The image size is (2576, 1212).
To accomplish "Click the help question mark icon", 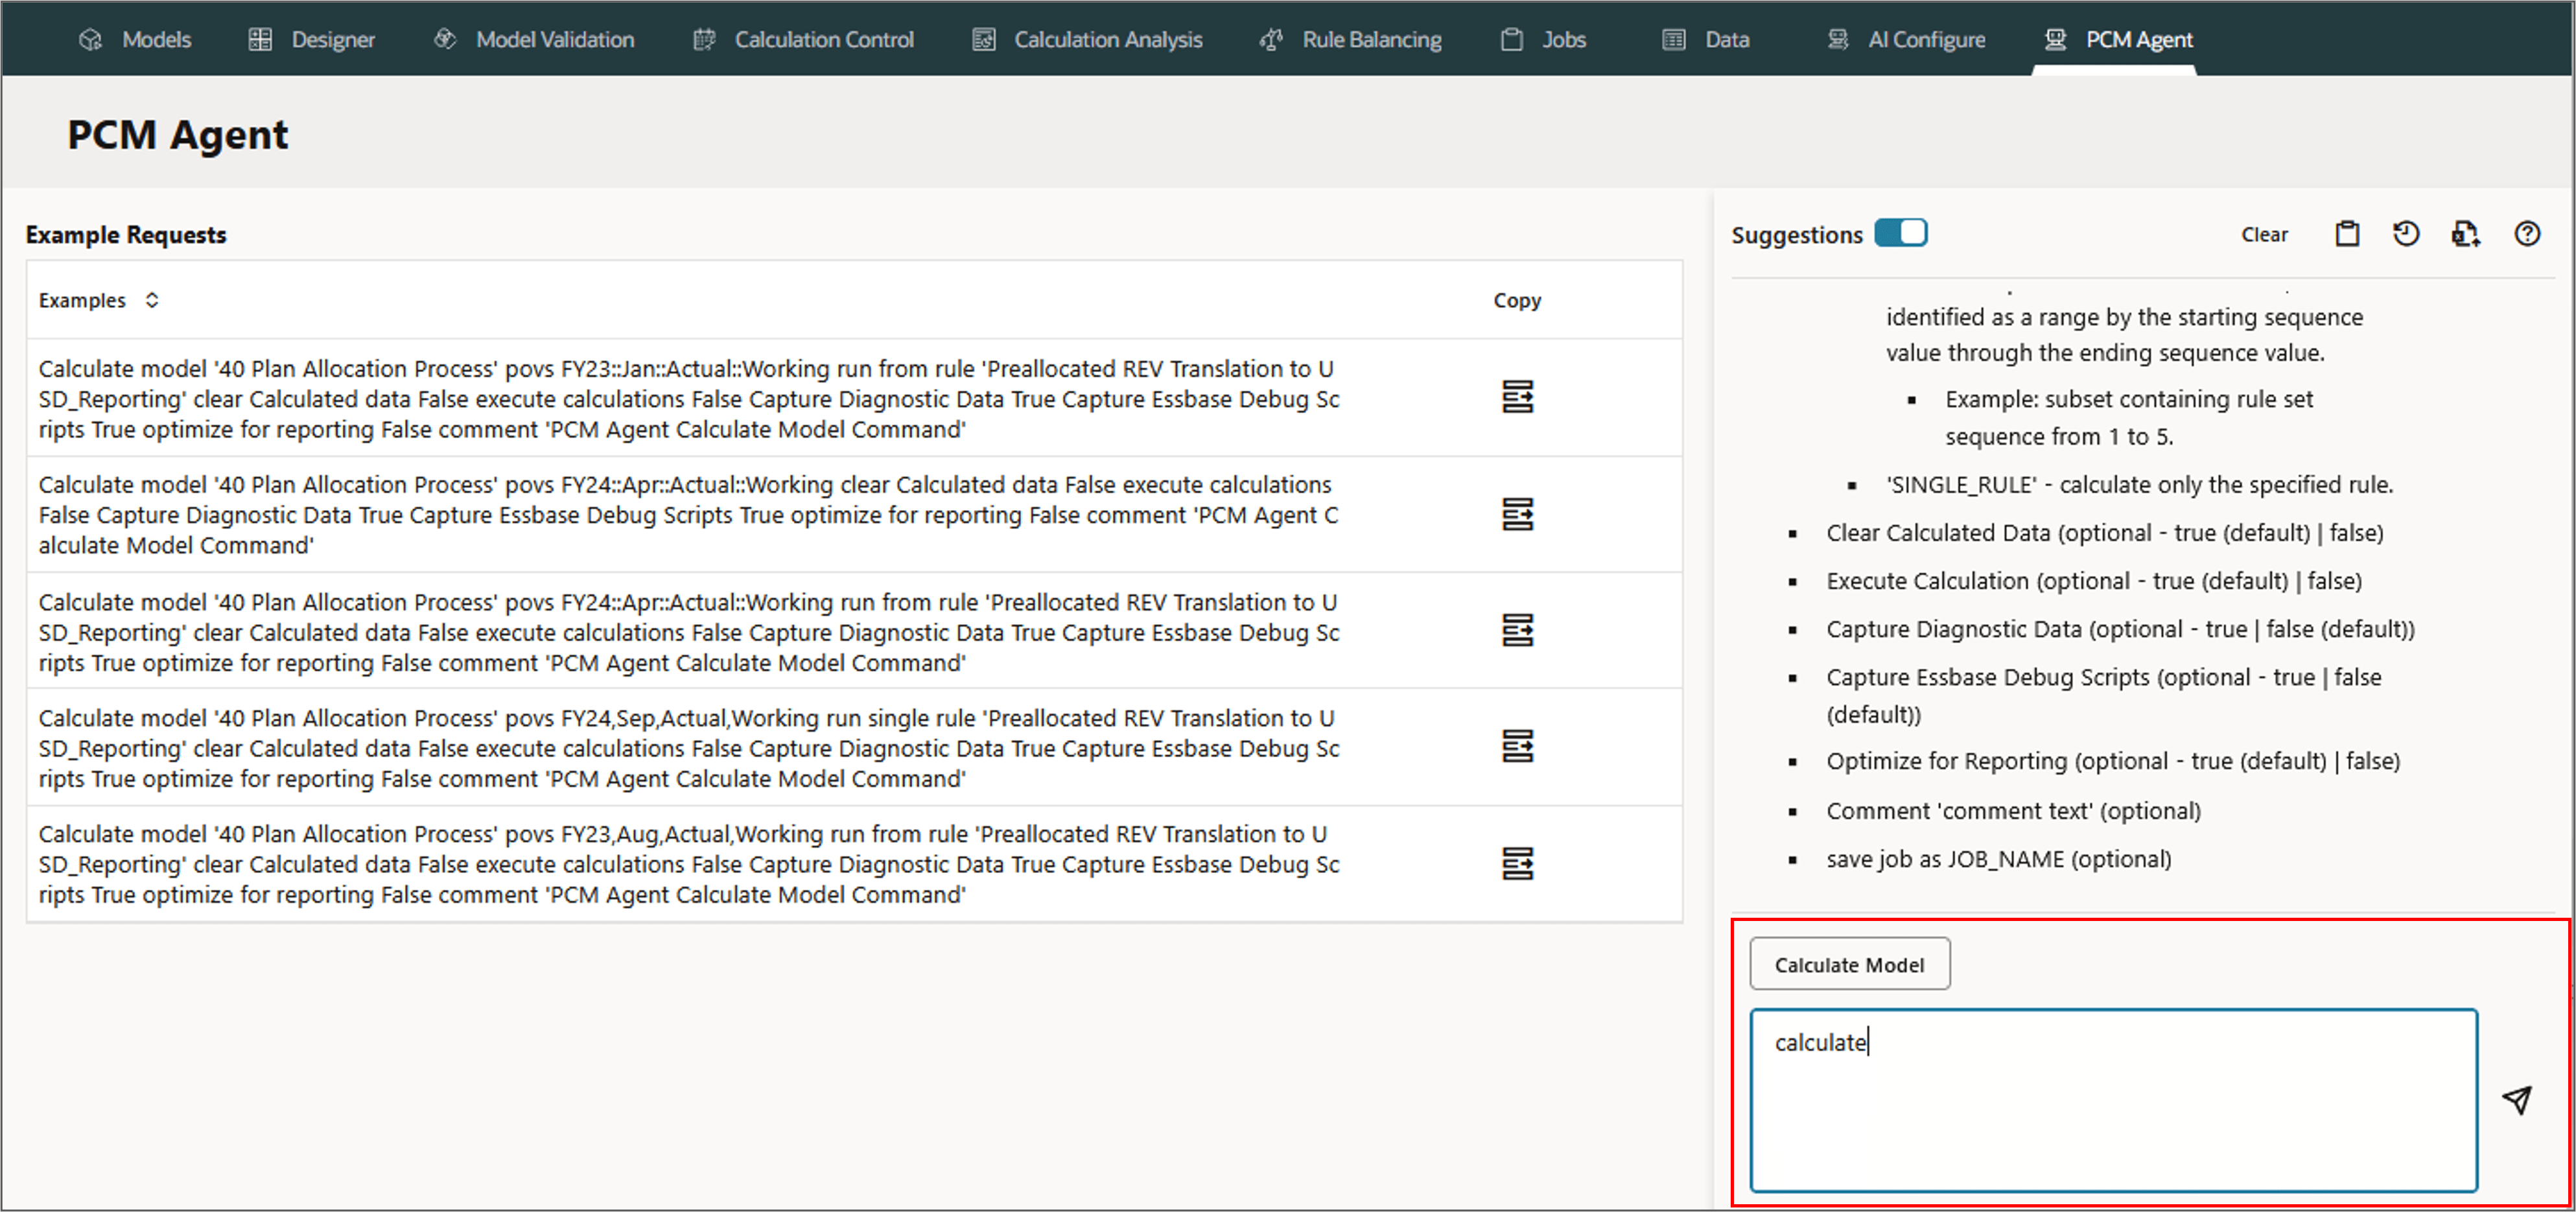I will (x=2526, y=234).
